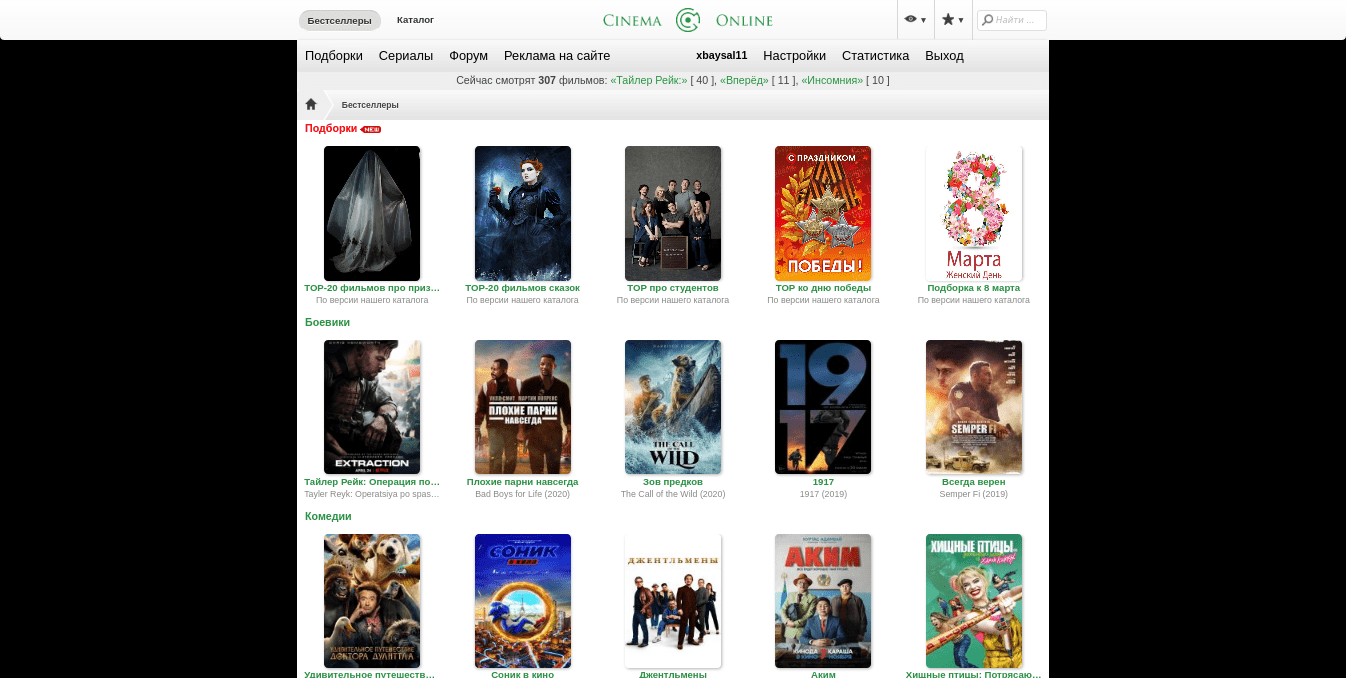Click 1917 title link under poster
Image resolution: width=1346 pixels, height=678 pixels.
pyautogui.click(x=823, y=482)
